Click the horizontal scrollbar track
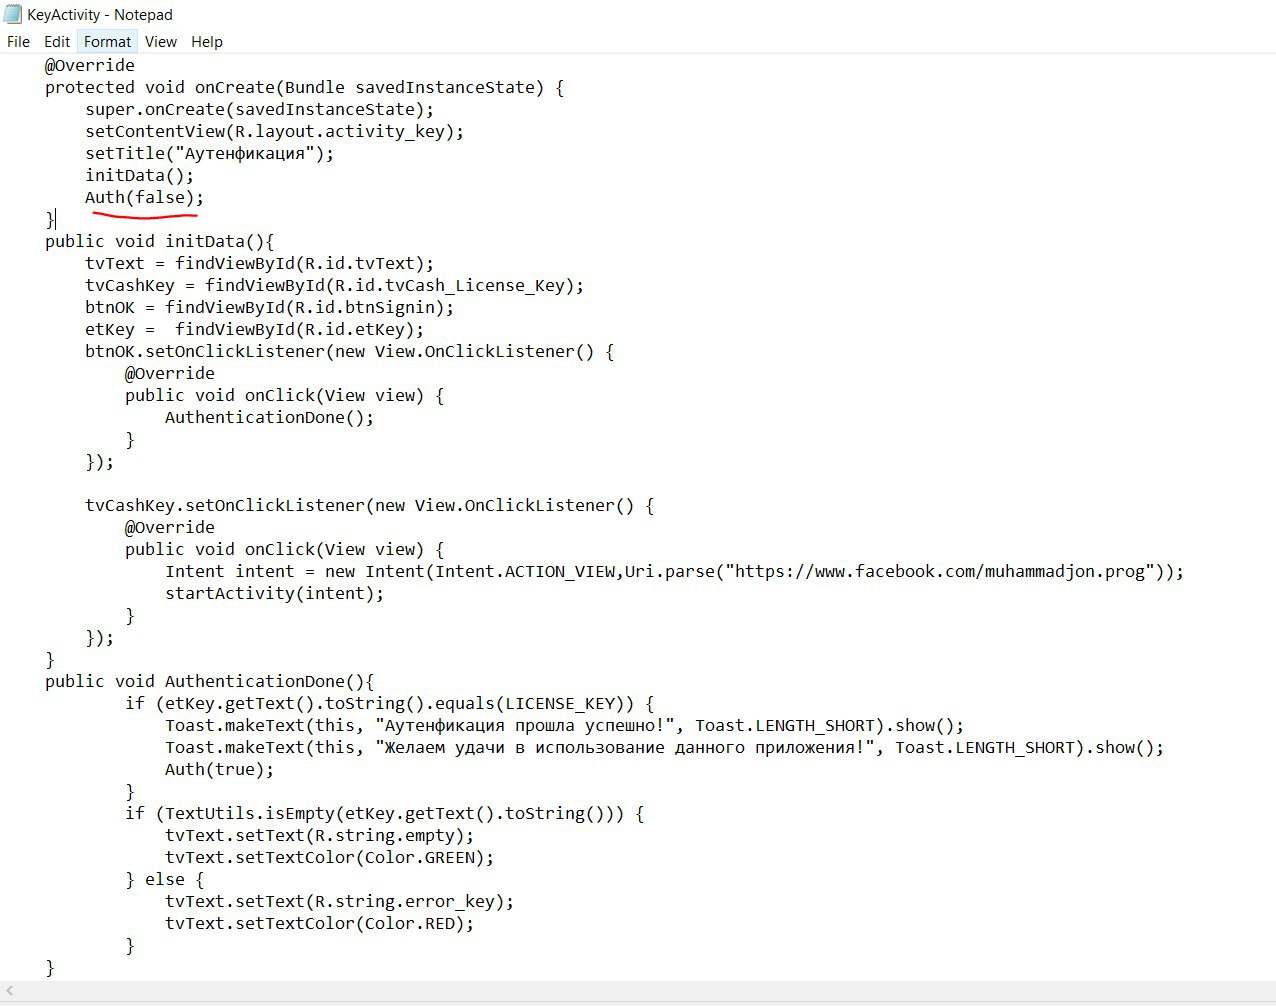Image resolution: width=1276 pixels, height=1006 pixels. (x=640, y=991)
